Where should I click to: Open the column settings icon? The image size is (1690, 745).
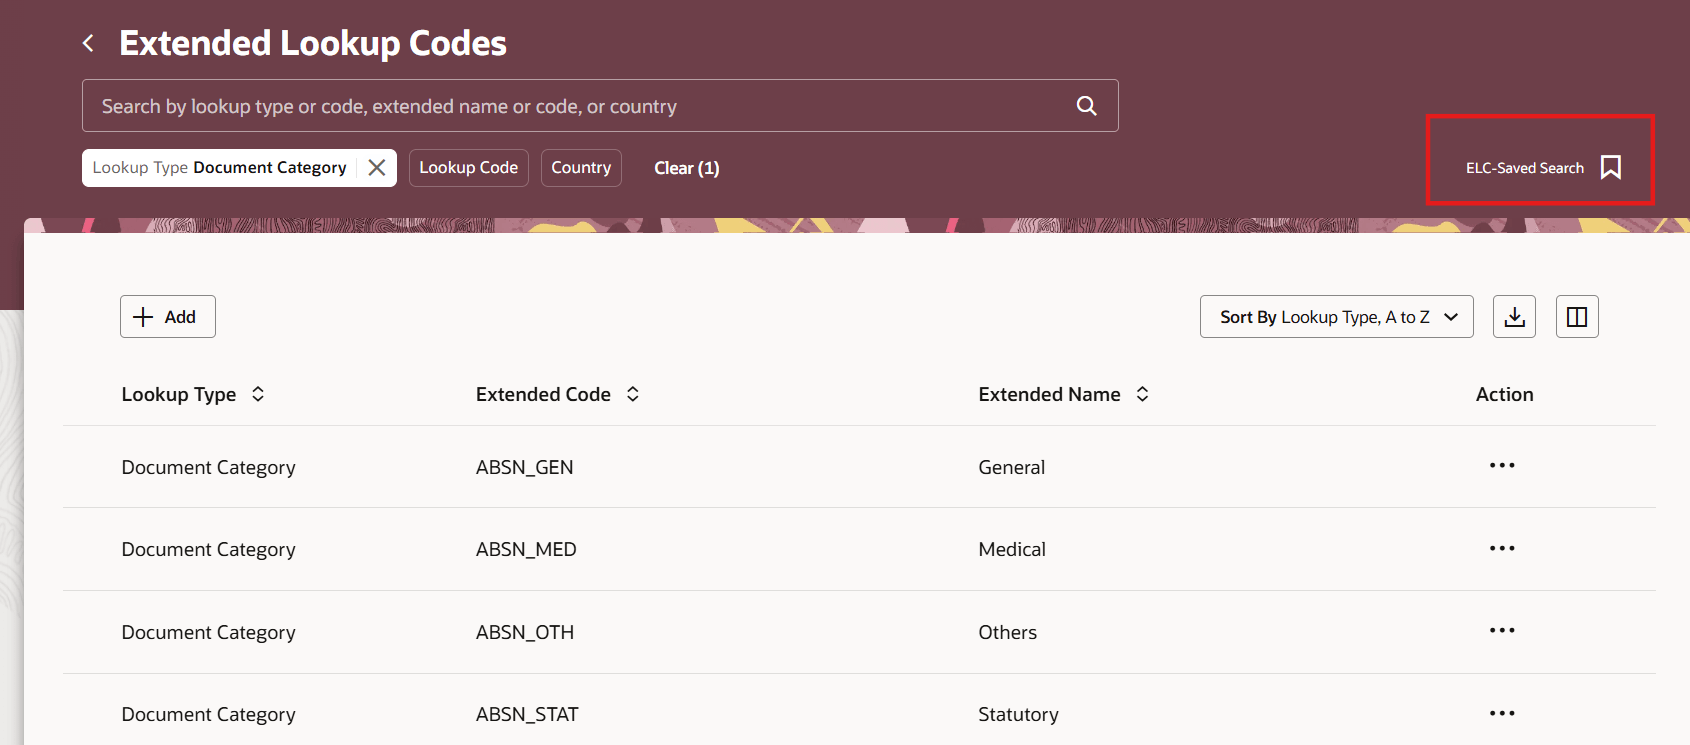coord(1577,317)
